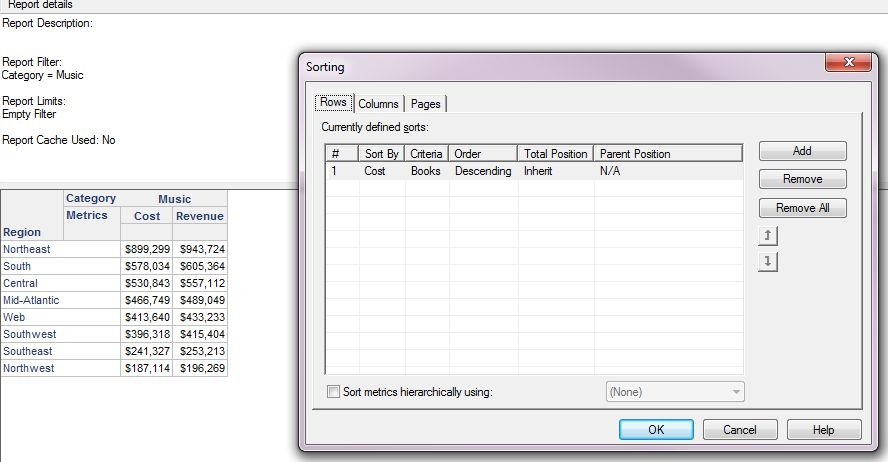Select the Books criteria cell

426,171
